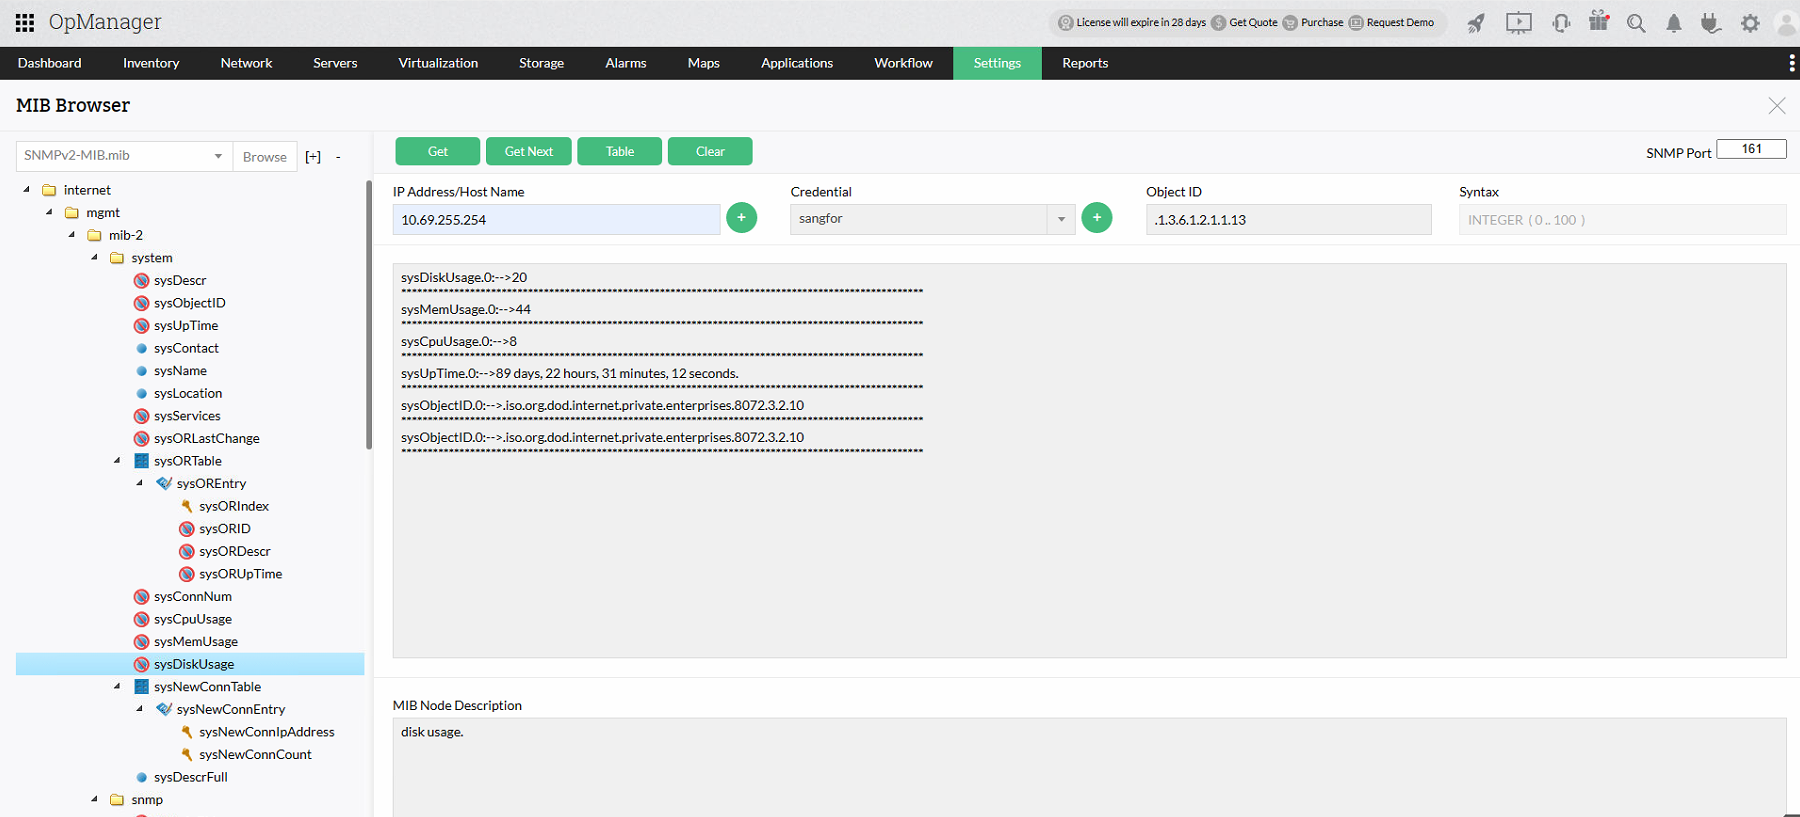Open the alarm bell notifications icon
This screenshot has width=1800, height=817.
pos(1673,23)
